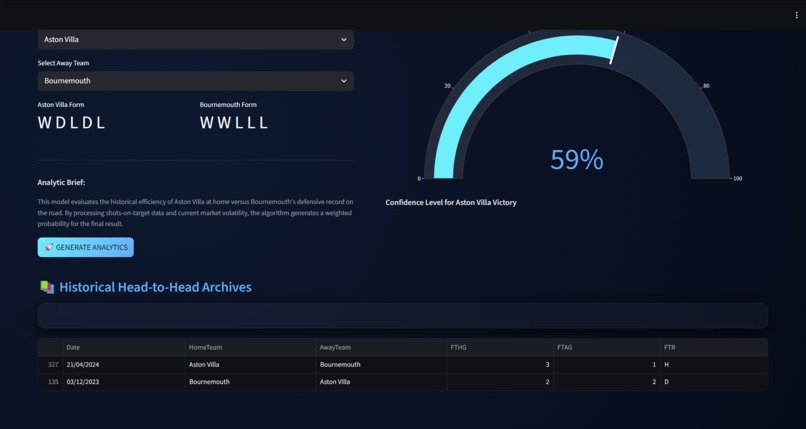806x429 pixels.
Task: Sort table by AwayTeam column header
Action: point(381,347)
